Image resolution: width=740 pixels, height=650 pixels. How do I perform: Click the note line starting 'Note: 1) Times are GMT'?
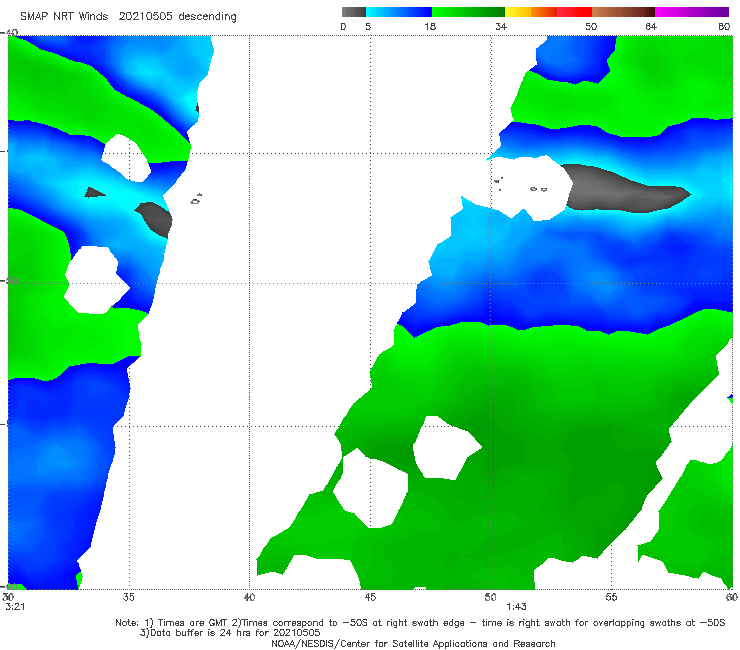(x=420, y=623)
